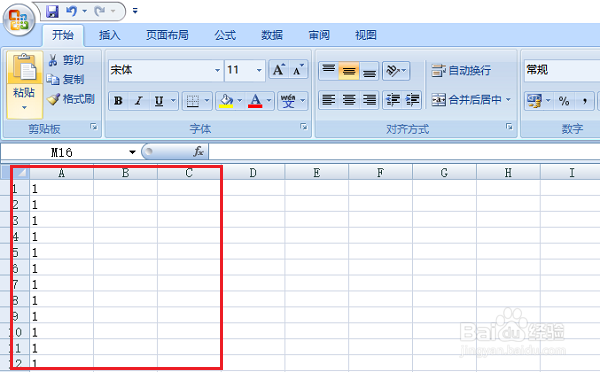600x372 pixels.
Task: Switch to the 开始 (Home) tab
Action: pos(62,35)
